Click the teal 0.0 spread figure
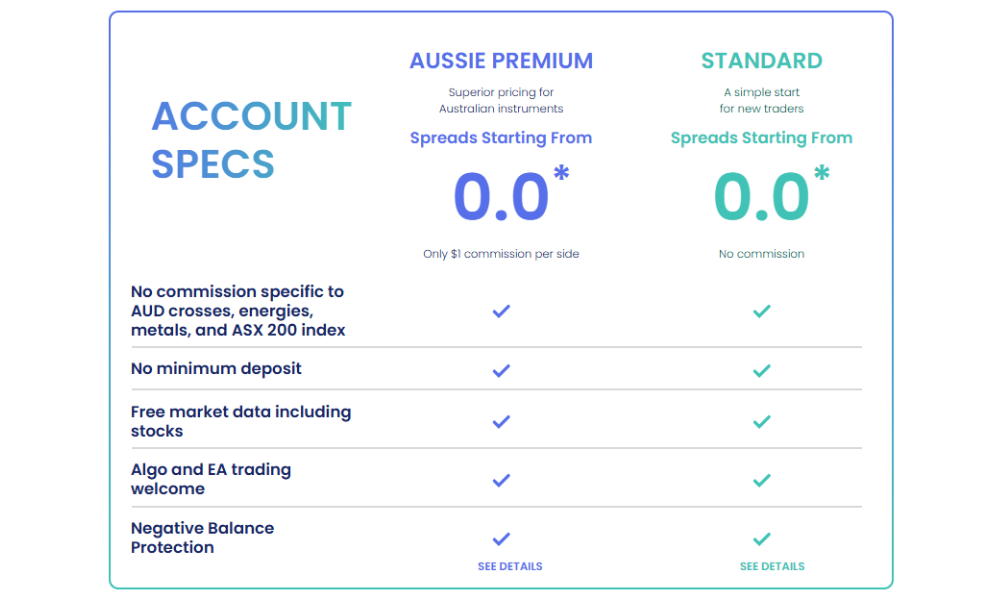 point(761,197)
